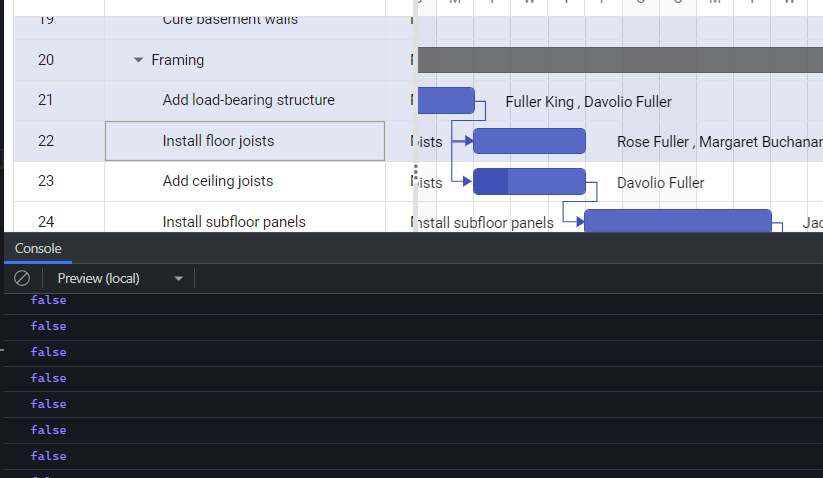Clear the console using the clear icon
The width and height of the screenshot is (823, 478).
pyautogui.click(x=22, y=278)
